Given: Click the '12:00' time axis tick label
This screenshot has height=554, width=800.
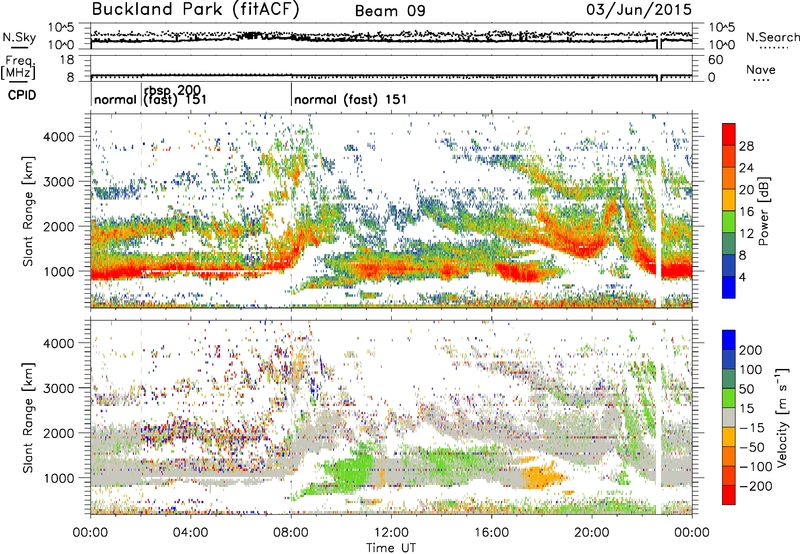Looking at the screenshot, I should coord(391,533).
